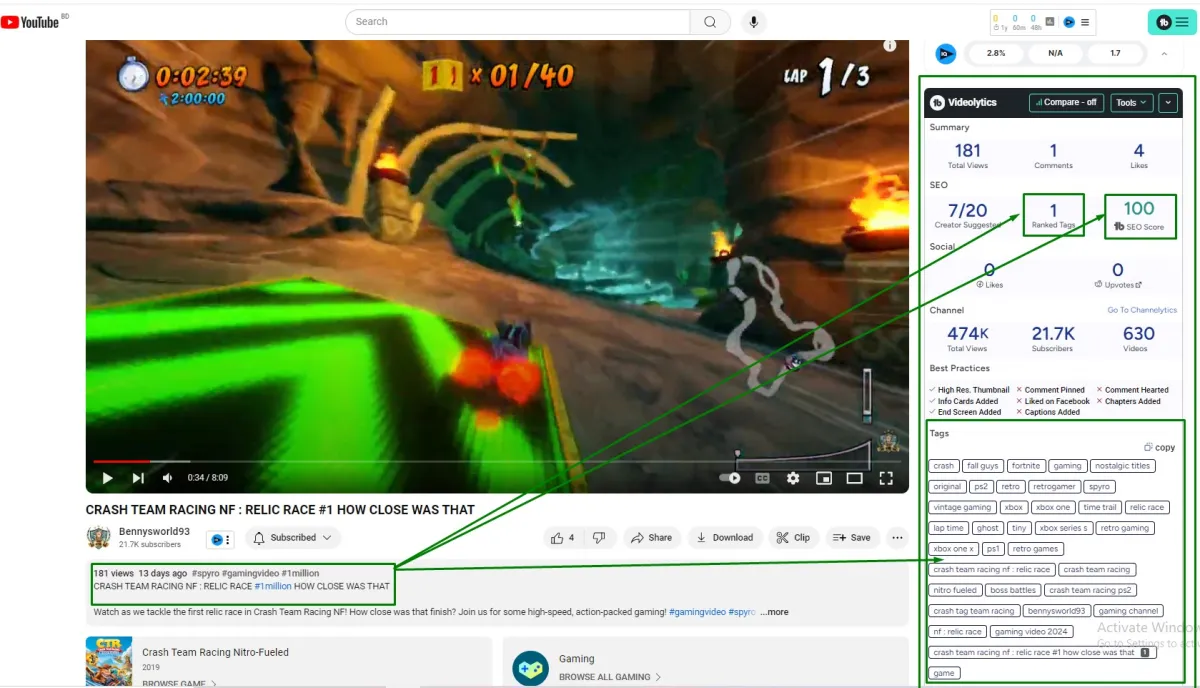Open #gamingvideo hashtag link in description text
The width and height of the screenshot is (1200, 688).
click(696, 612)
